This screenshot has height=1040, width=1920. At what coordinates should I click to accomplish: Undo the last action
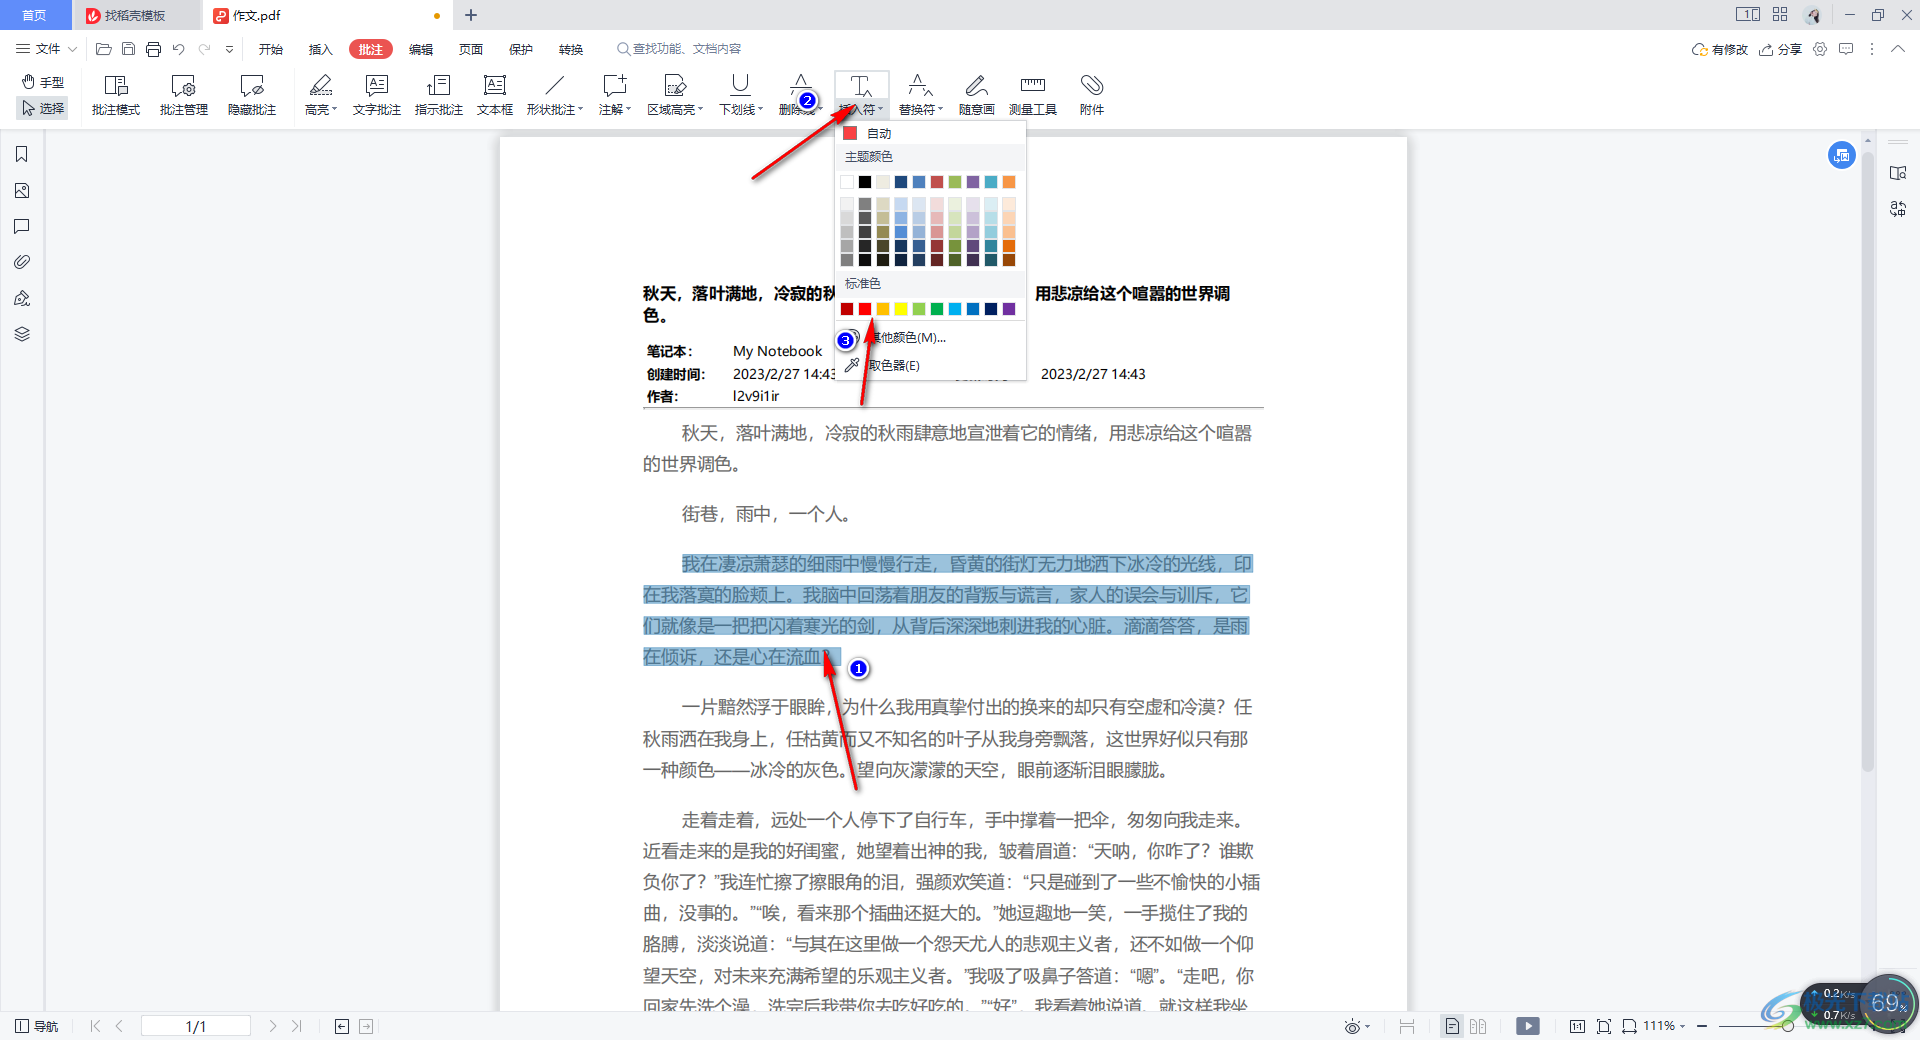tap(178, 49)
